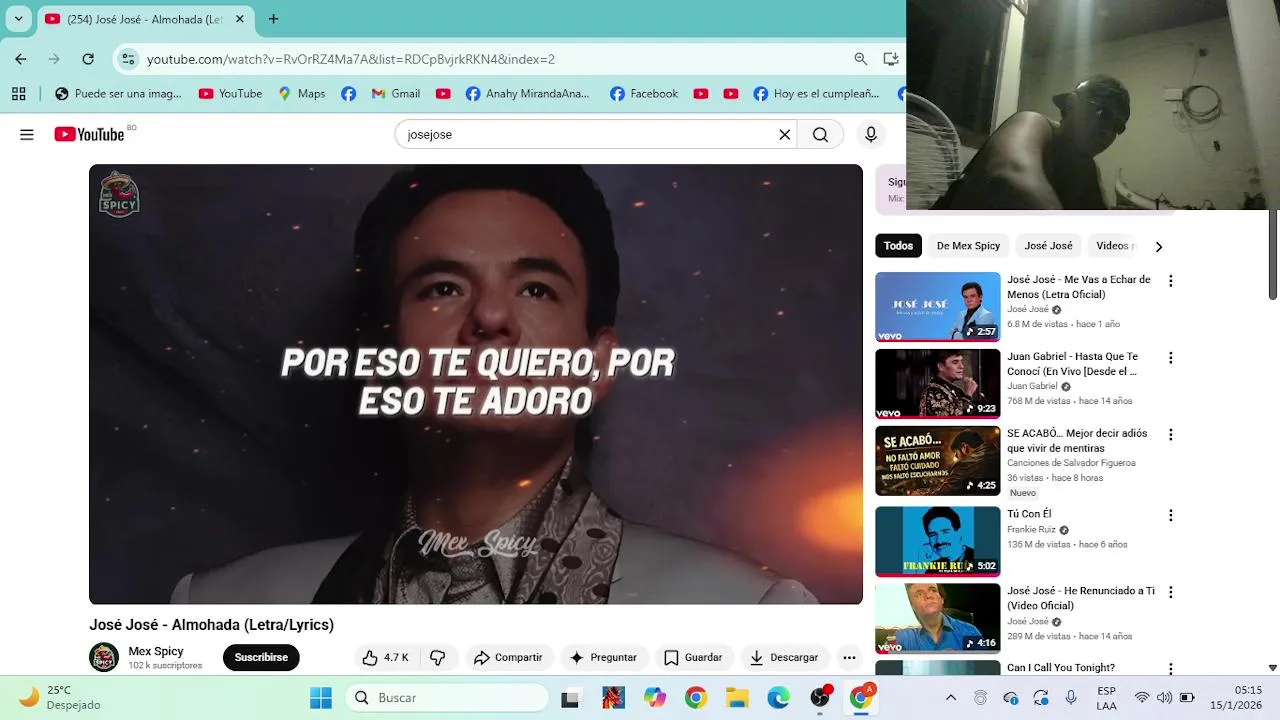Screen dimensions: 1280x720
Task: Open options for Juan Gabriel video
Action: 1170,357
